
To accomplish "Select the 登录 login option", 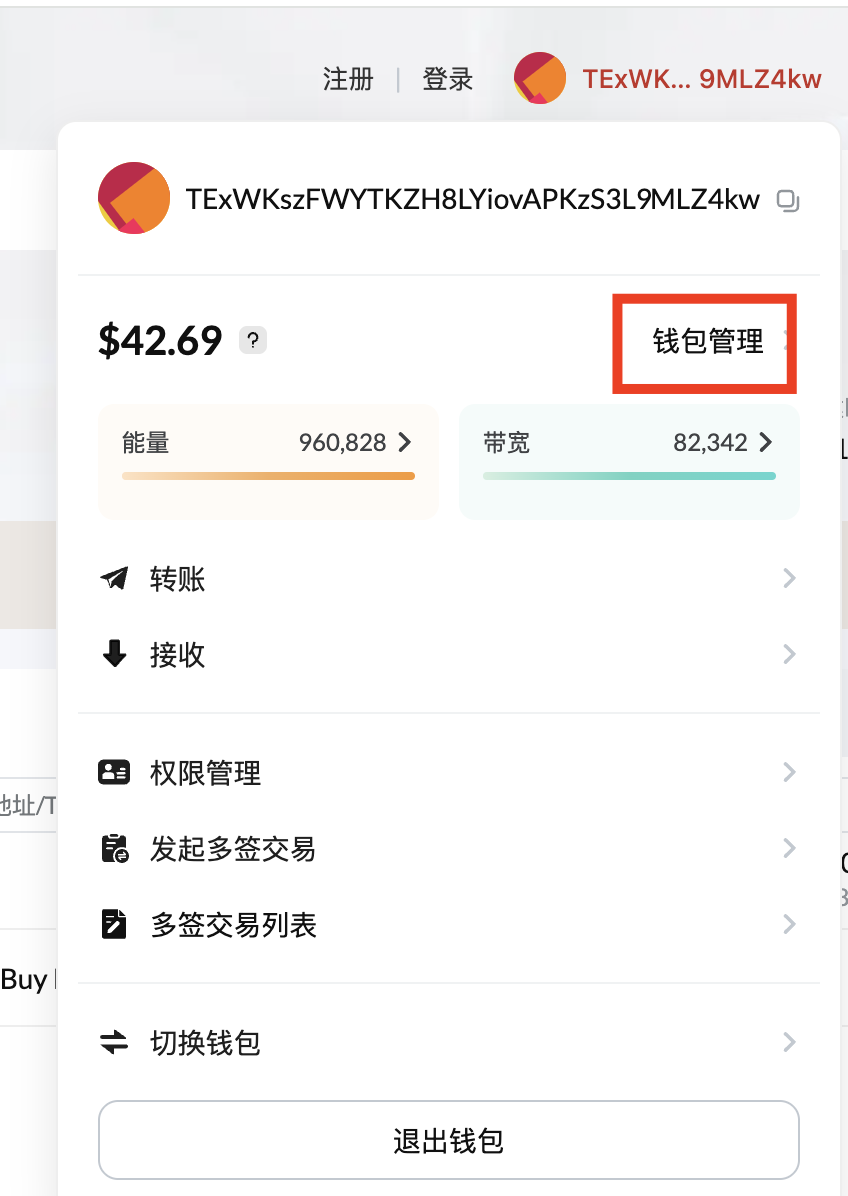I will tap(447, 78).
